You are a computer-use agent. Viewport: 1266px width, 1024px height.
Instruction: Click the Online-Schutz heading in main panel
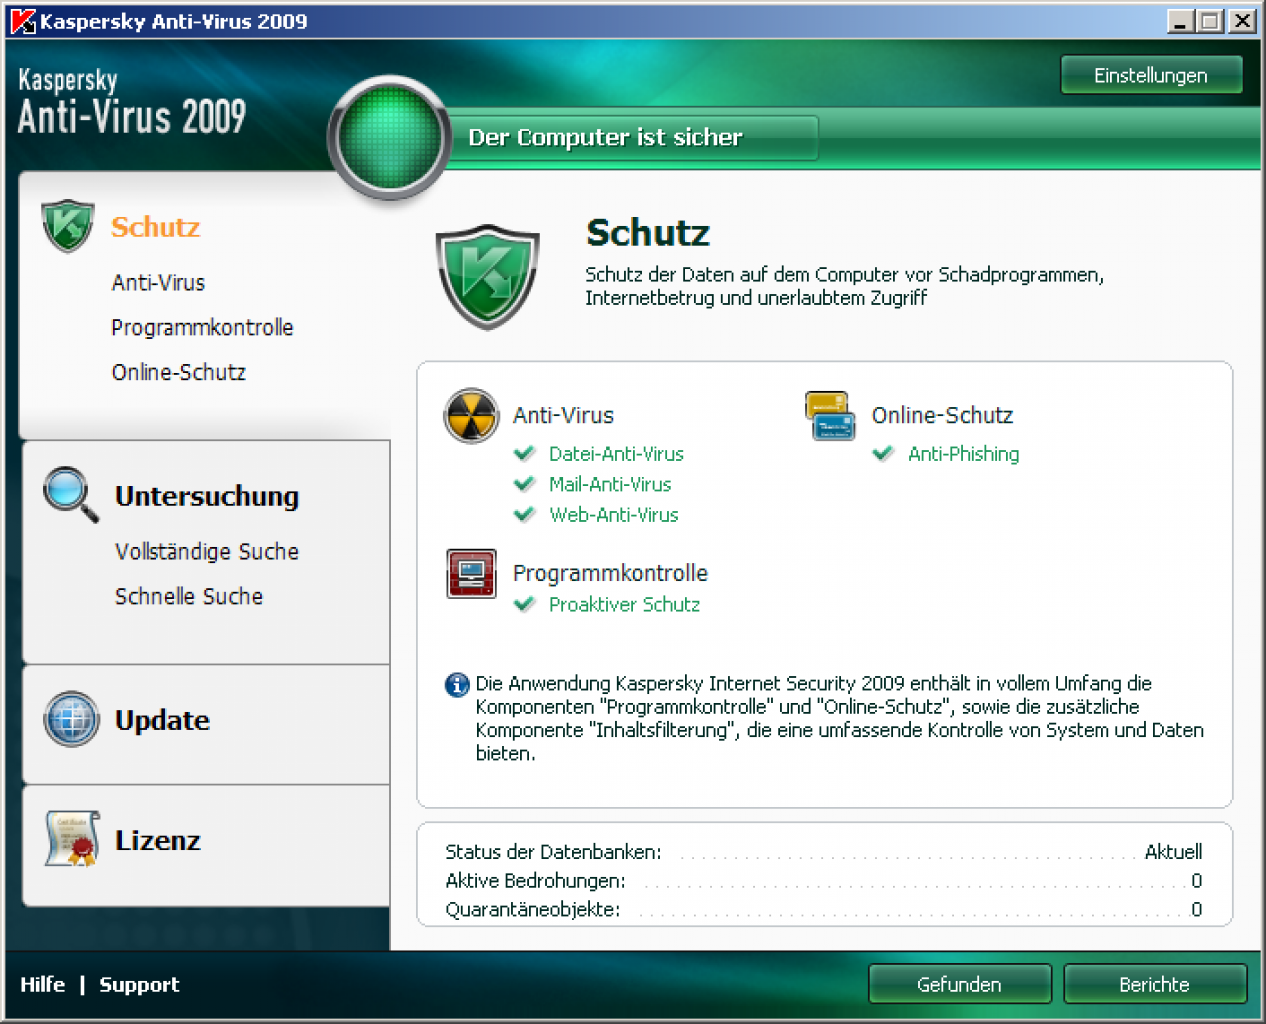(942, 415)
